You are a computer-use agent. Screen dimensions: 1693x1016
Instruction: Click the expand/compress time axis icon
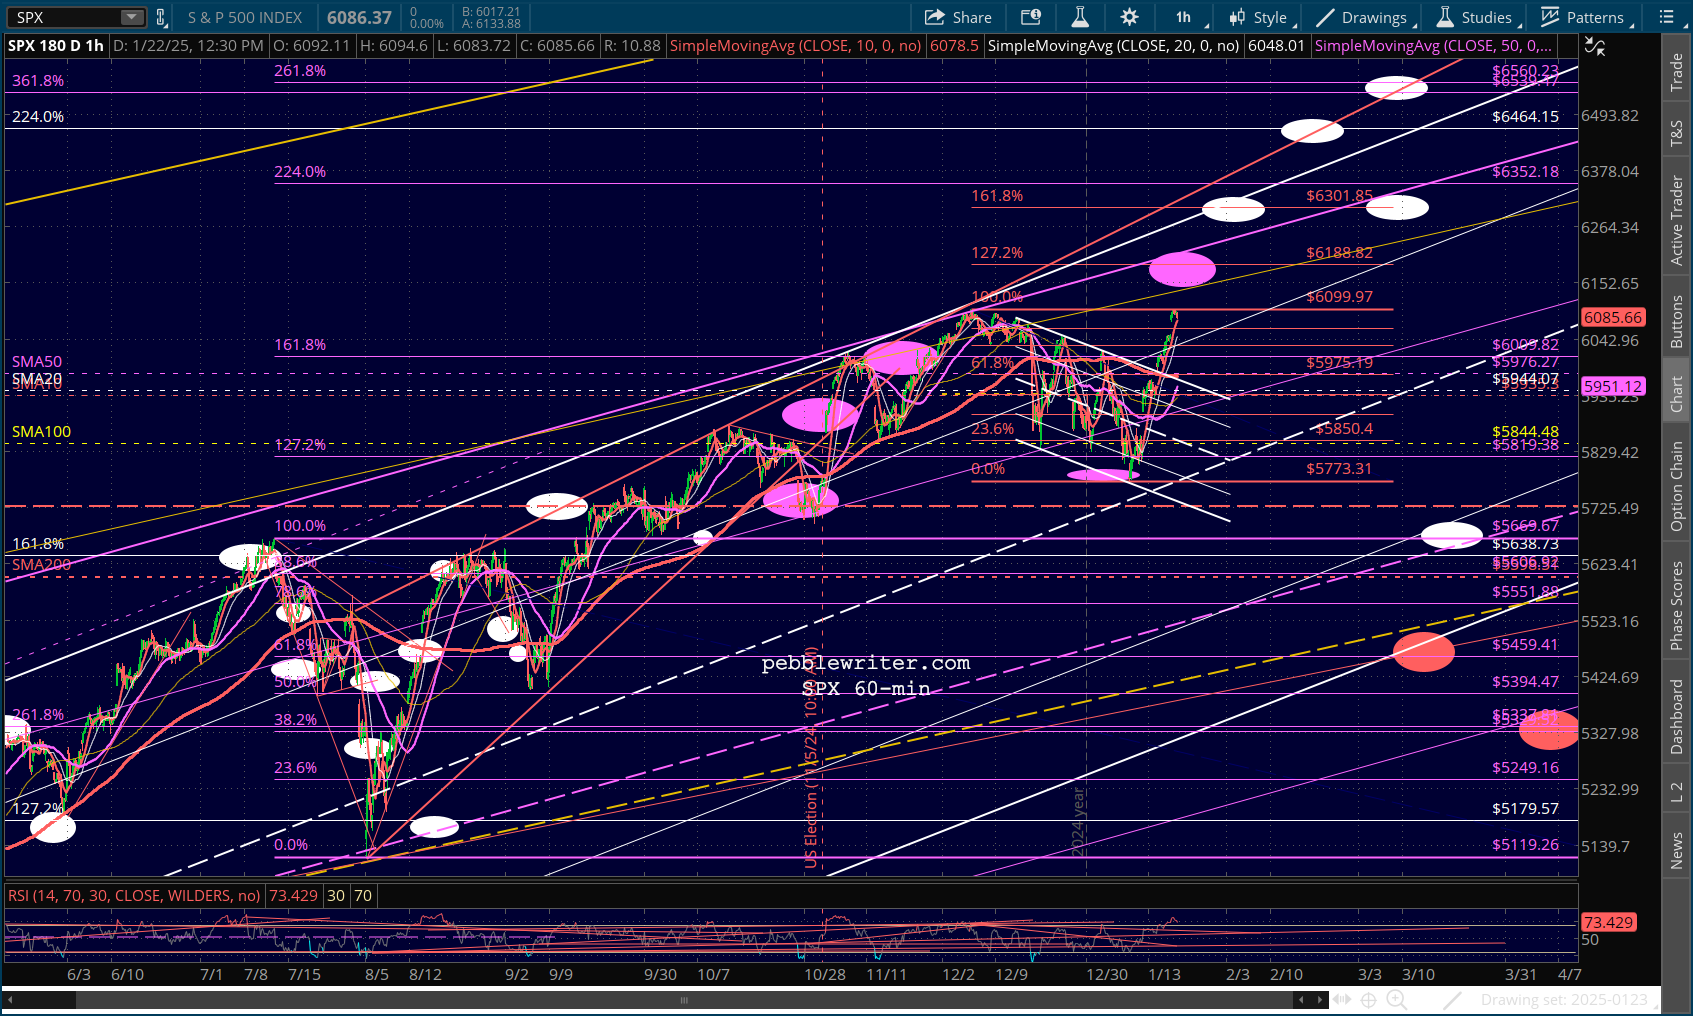(x=1341, y=999)
